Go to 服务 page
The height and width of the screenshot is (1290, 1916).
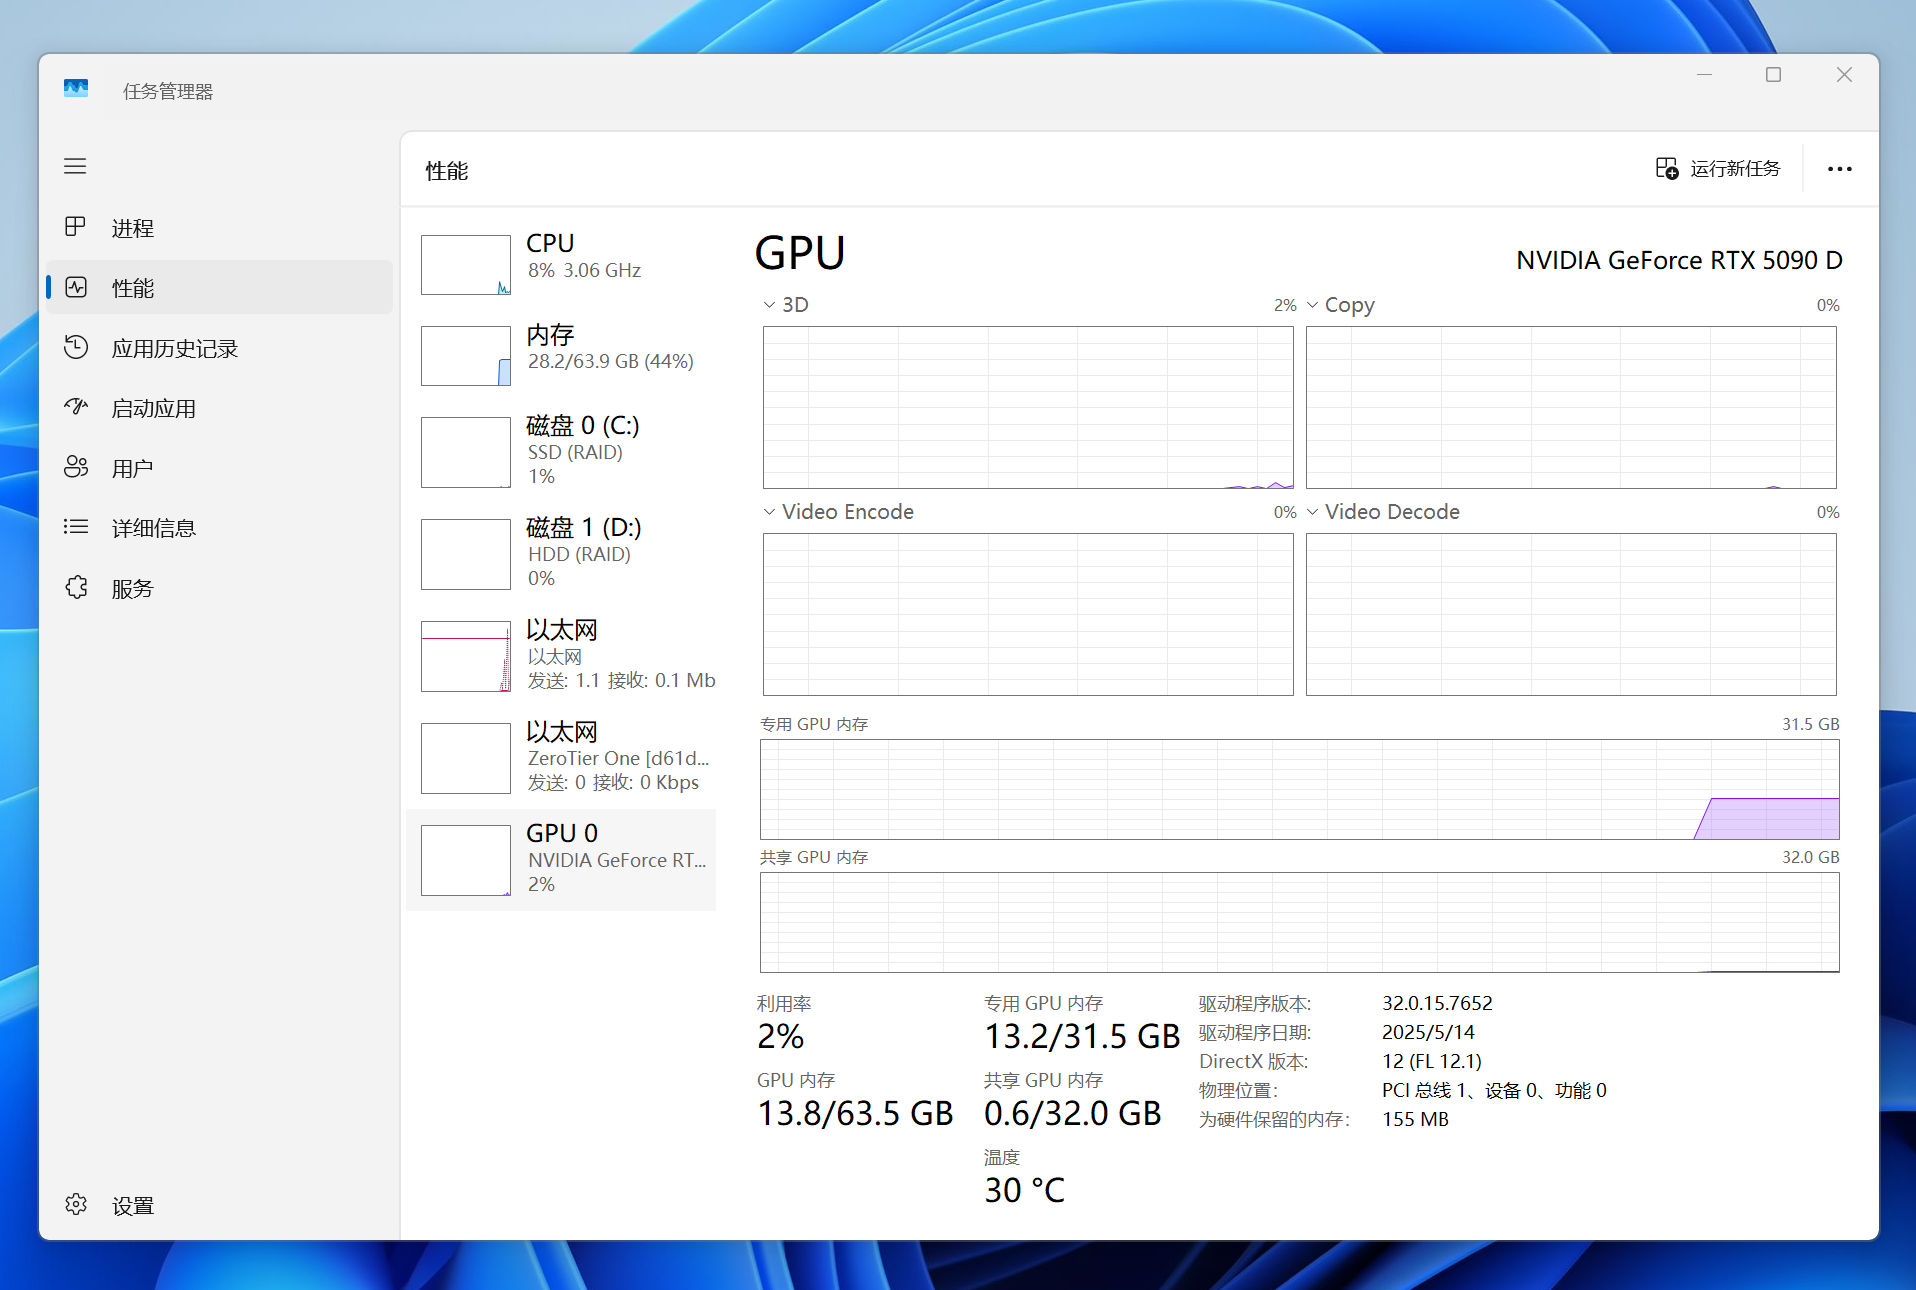[219, 588]
